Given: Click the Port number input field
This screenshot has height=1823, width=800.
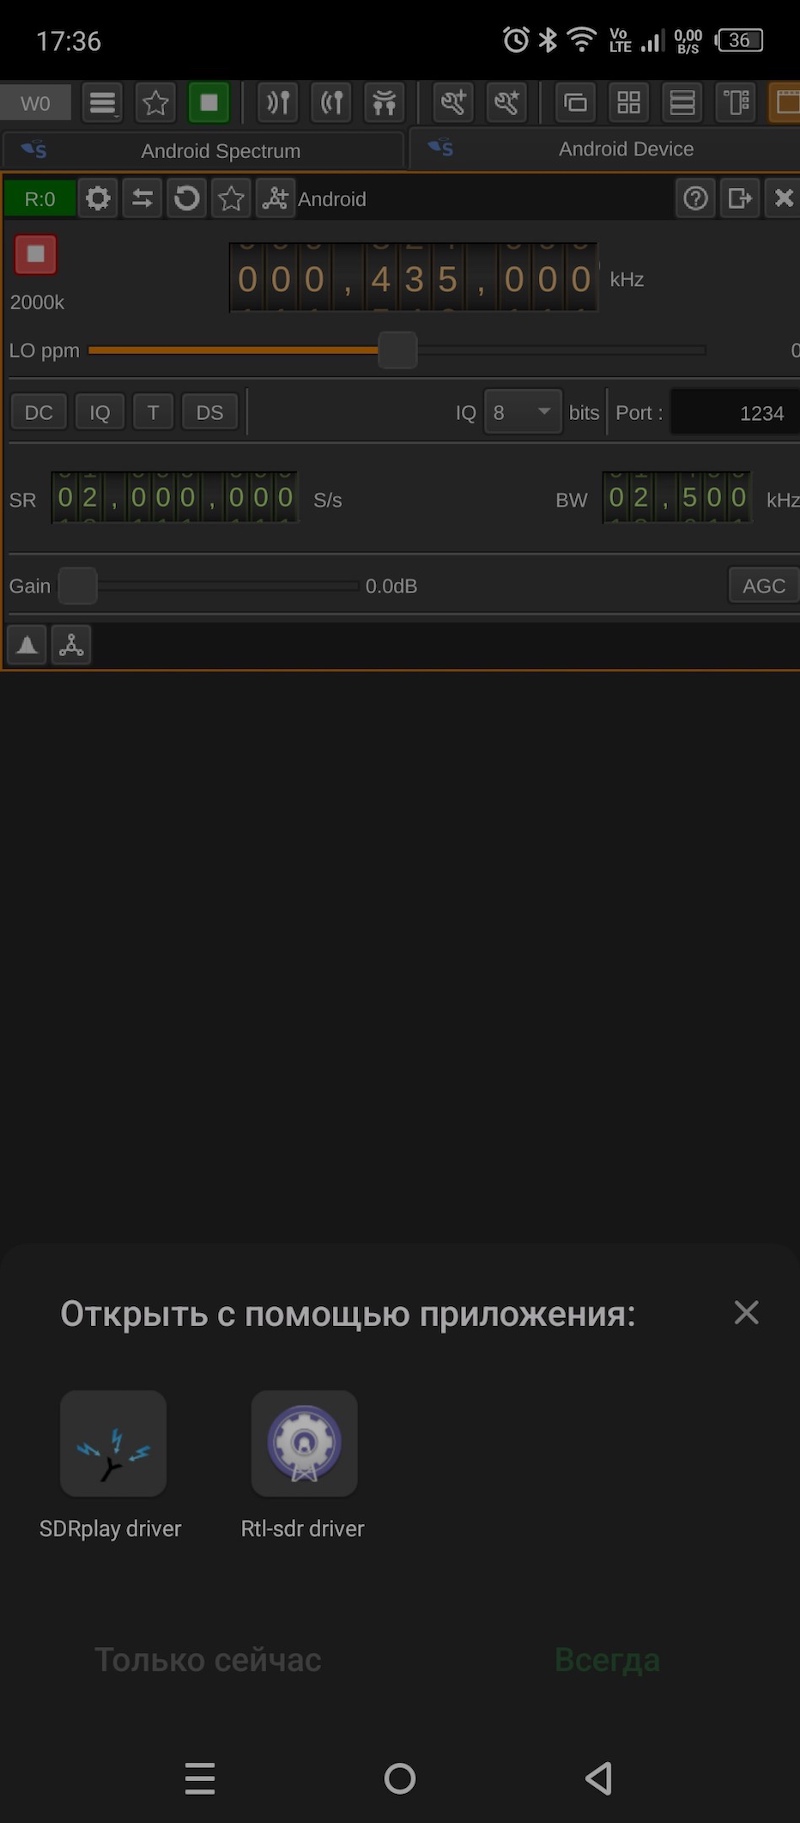Looking at the screenshot, I should tap(735, 412).
